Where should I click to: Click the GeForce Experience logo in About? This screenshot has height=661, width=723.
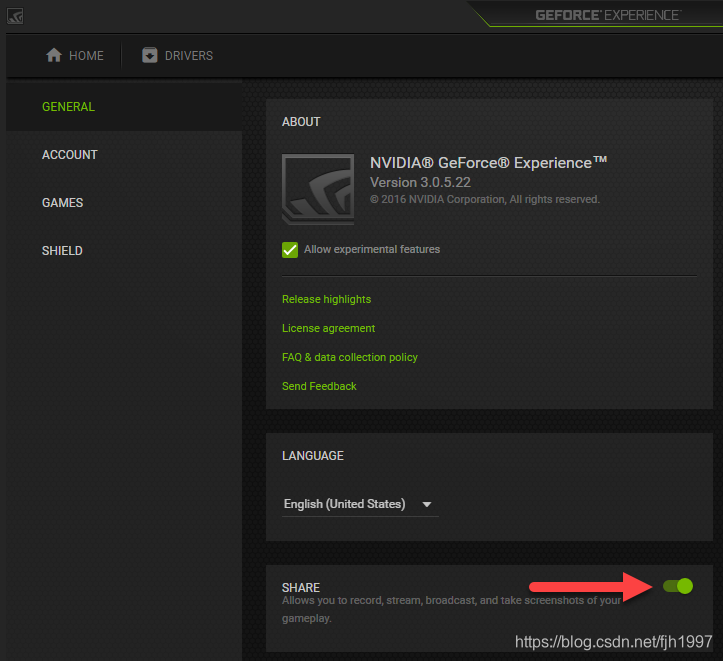tap(318, 189)
